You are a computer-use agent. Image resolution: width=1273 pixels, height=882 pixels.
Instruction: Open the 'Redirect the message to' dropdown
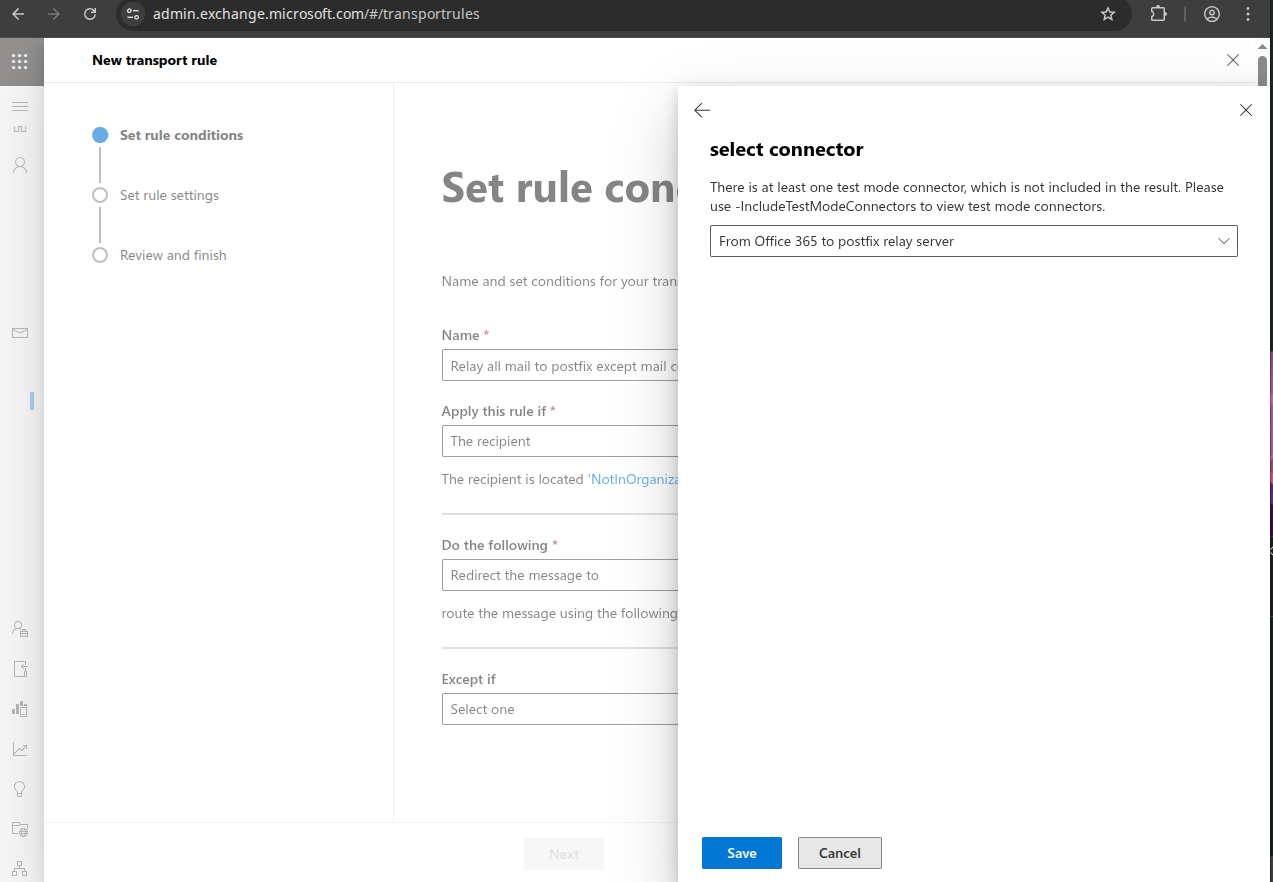click(x=560, y=575)
